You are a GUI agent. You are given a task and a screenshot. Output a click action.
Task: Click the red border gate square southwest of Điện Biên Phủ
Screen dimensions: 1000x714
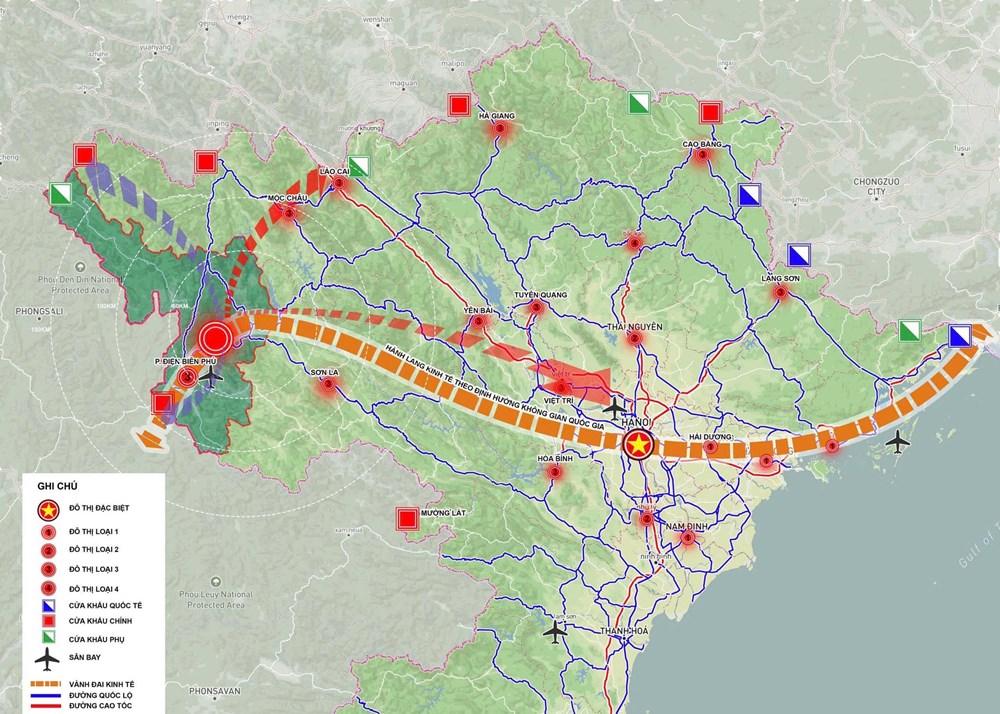[162, 404]
